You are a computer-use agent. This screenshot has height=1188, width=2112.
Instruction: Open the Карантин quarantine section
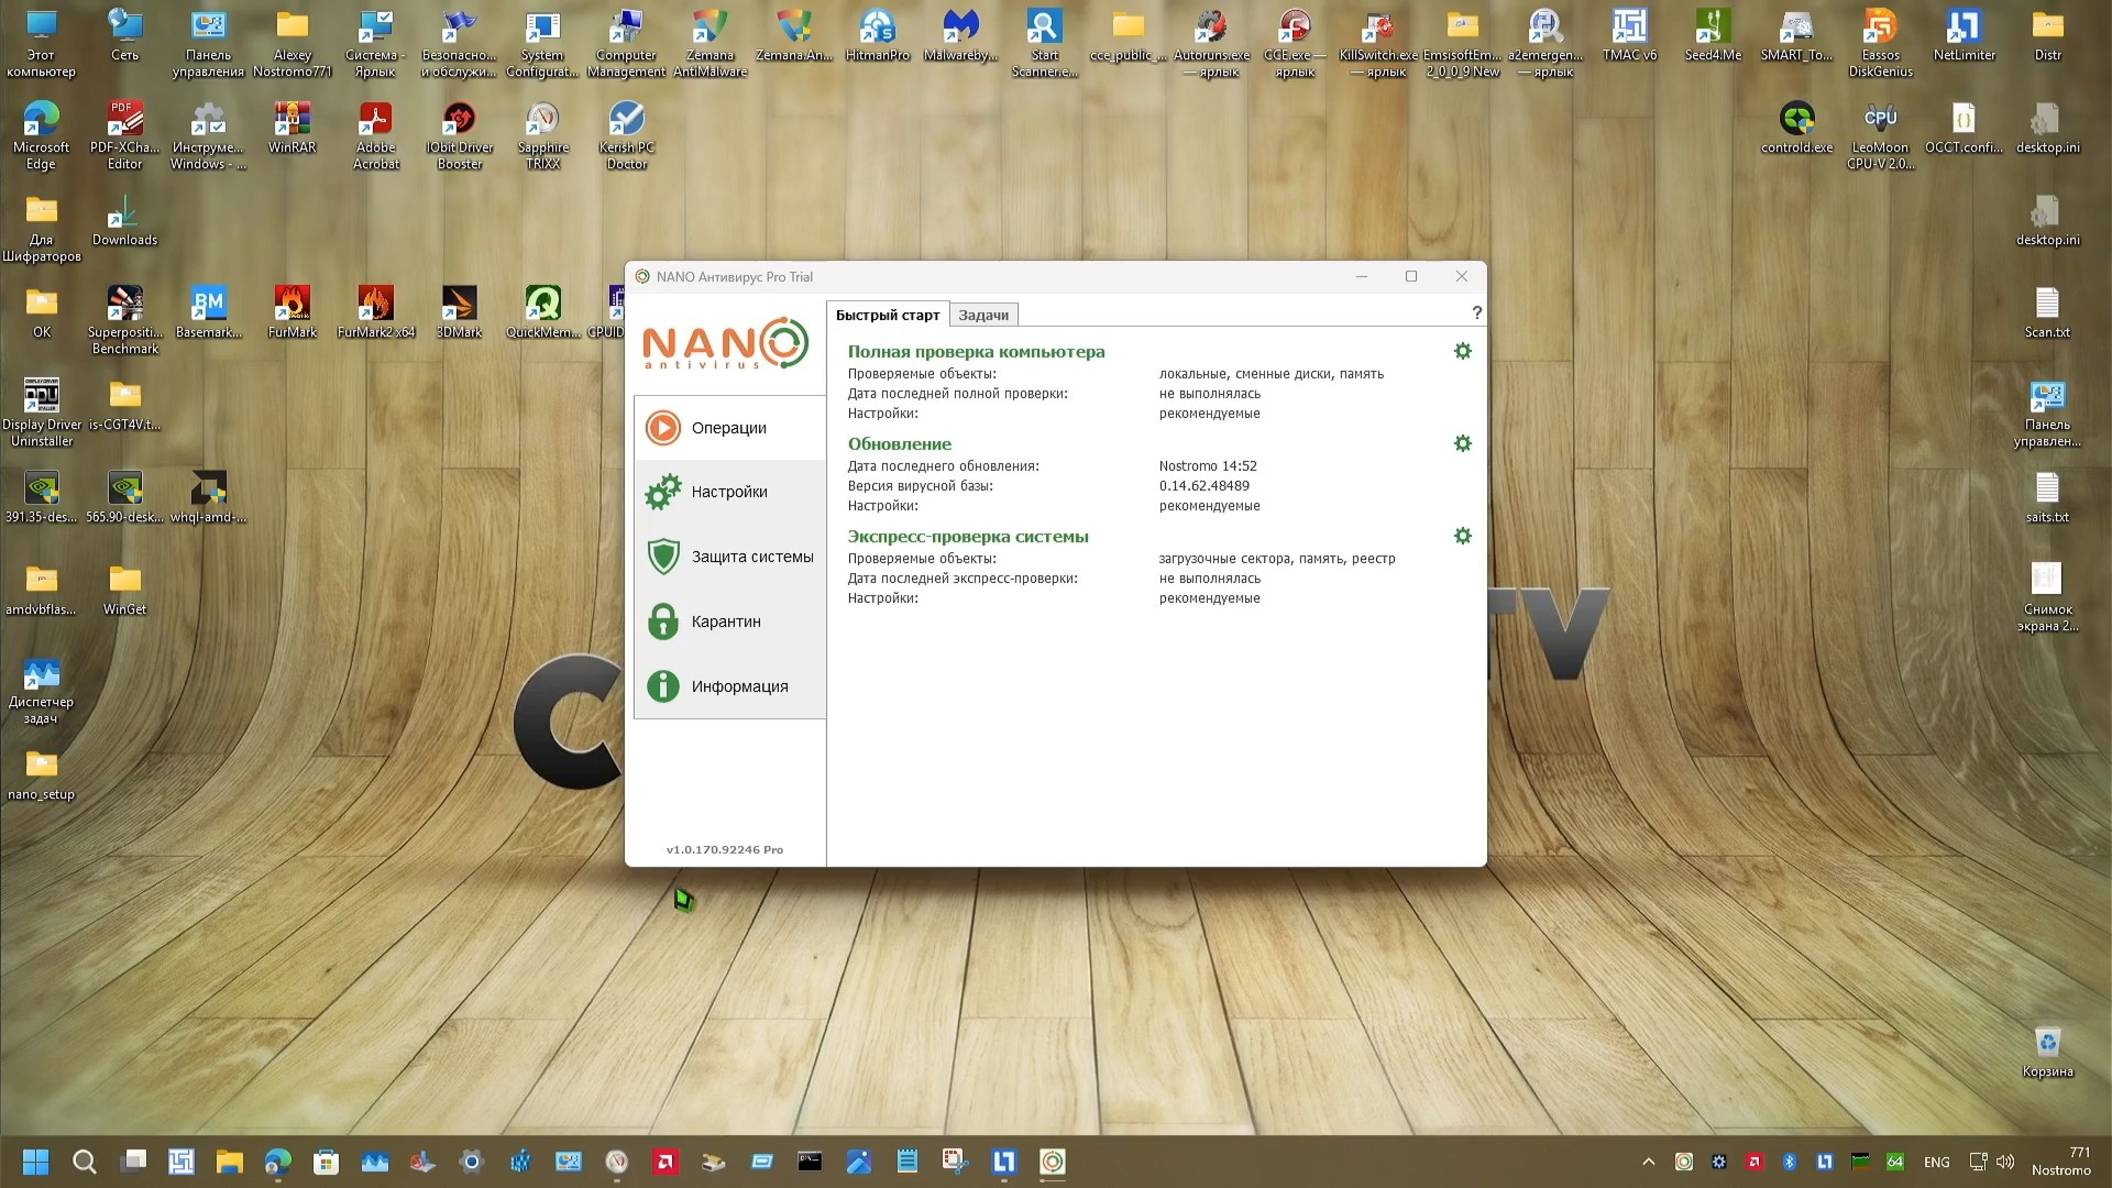click(727, 621)
